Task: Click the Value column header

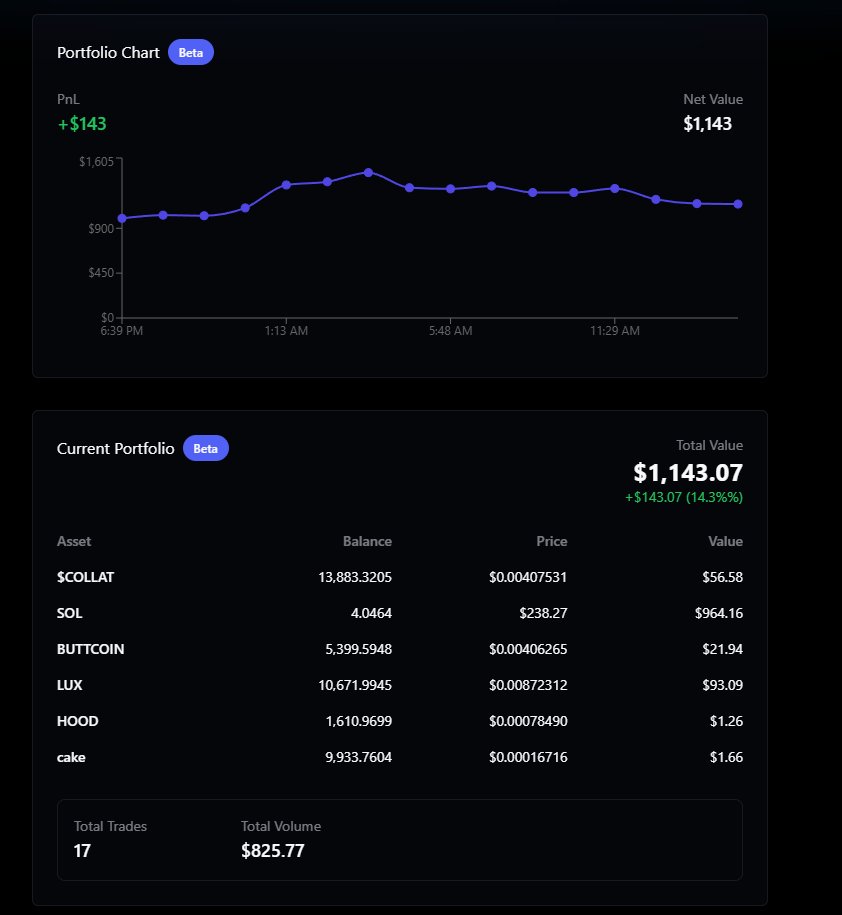Action: click(x=725, y=541)
